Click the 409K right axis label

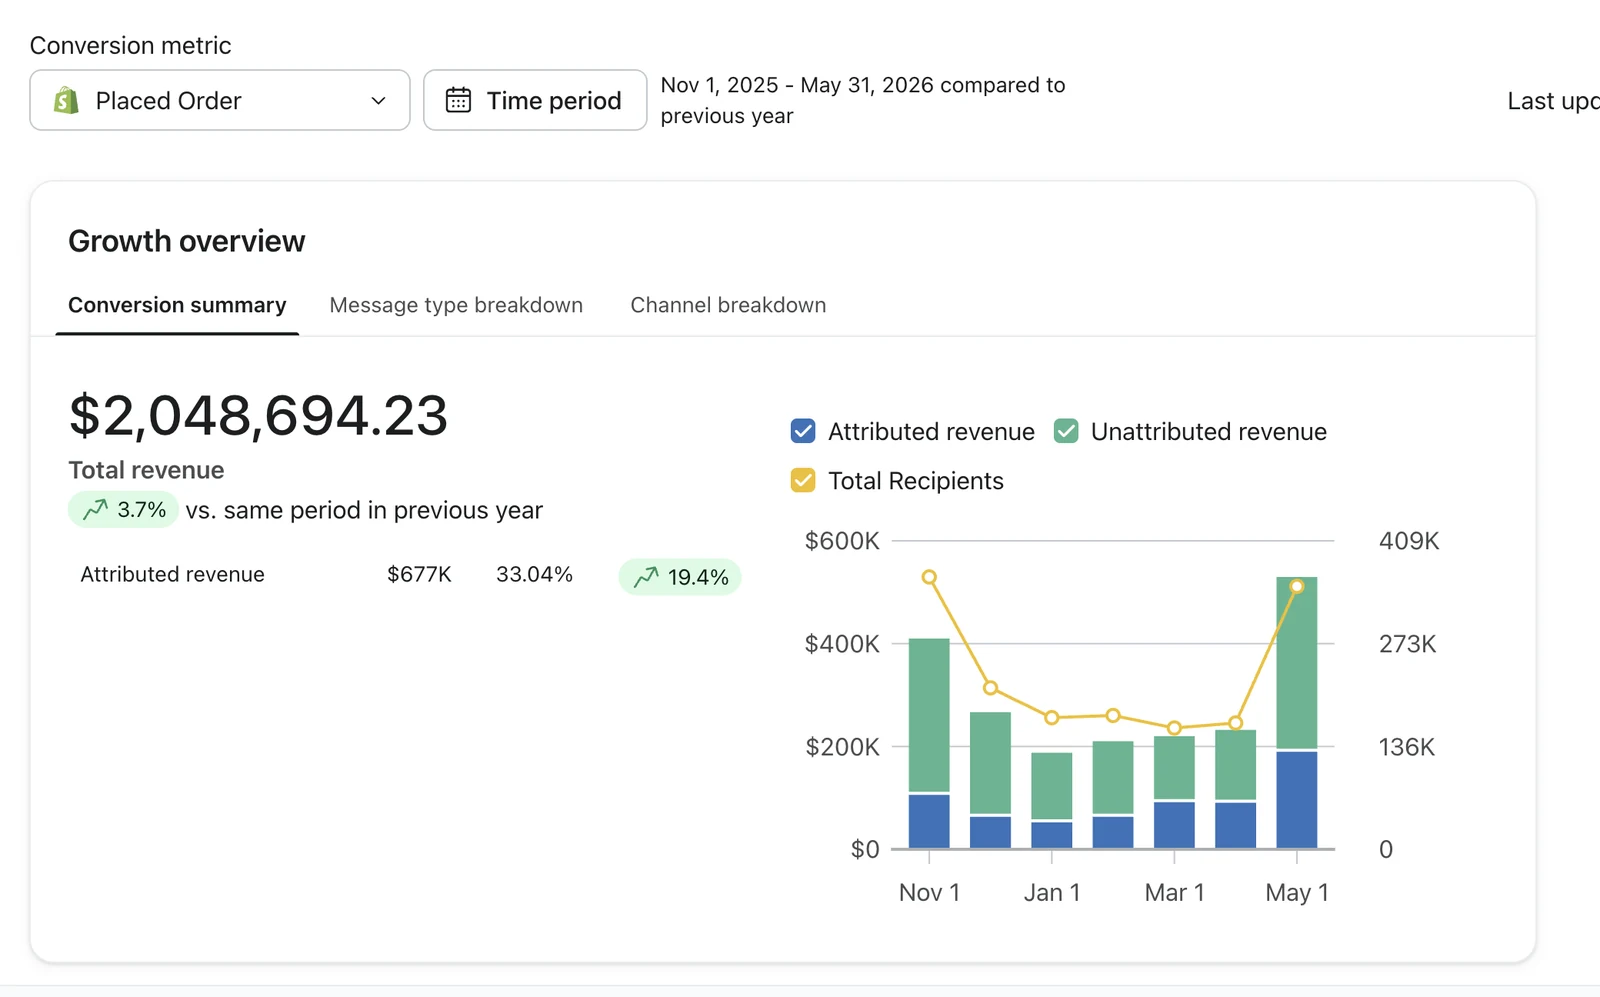click(x=1409, y=541)
